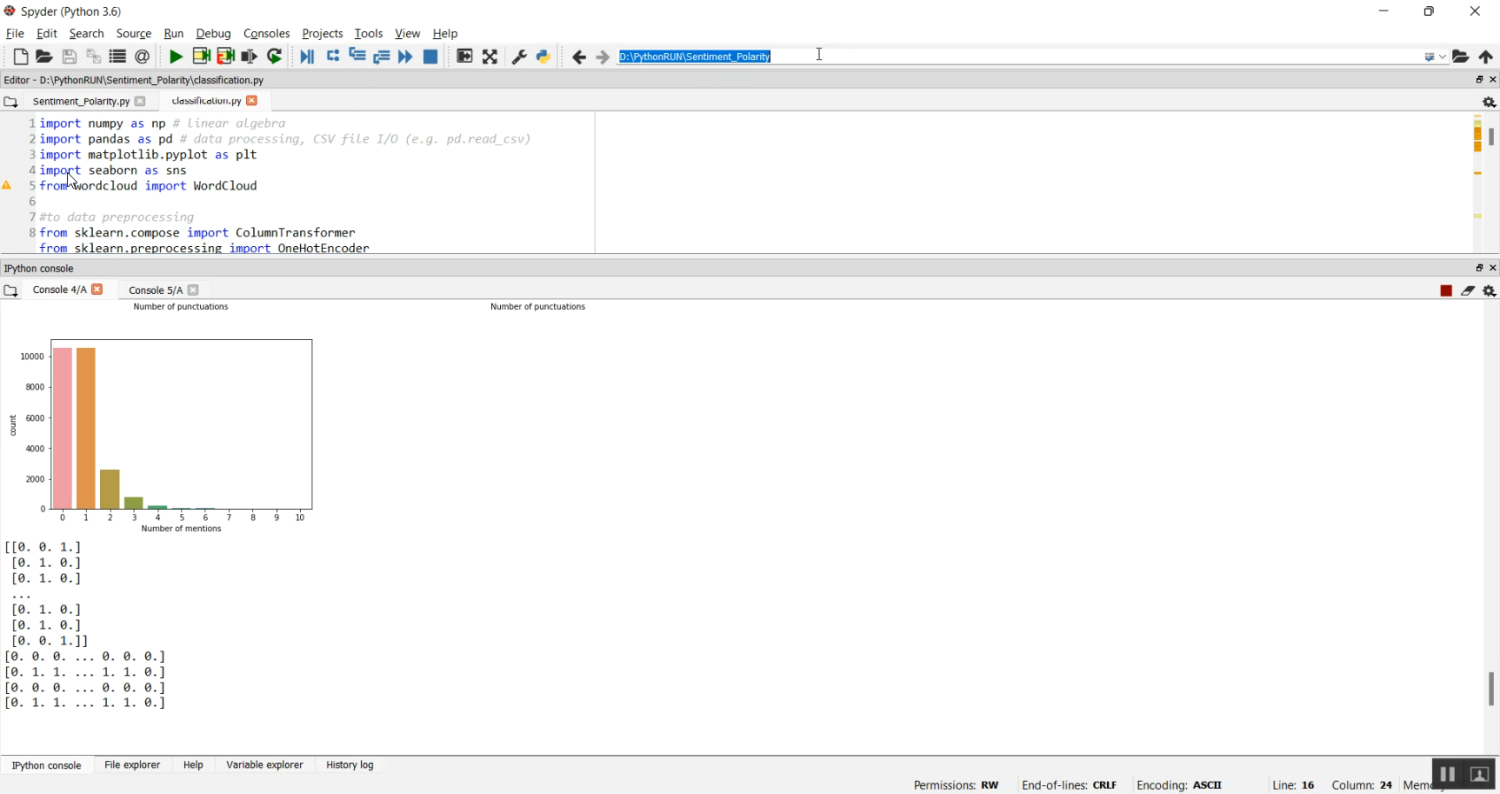Open the History log tab
1500x794 pixels.
350,765
